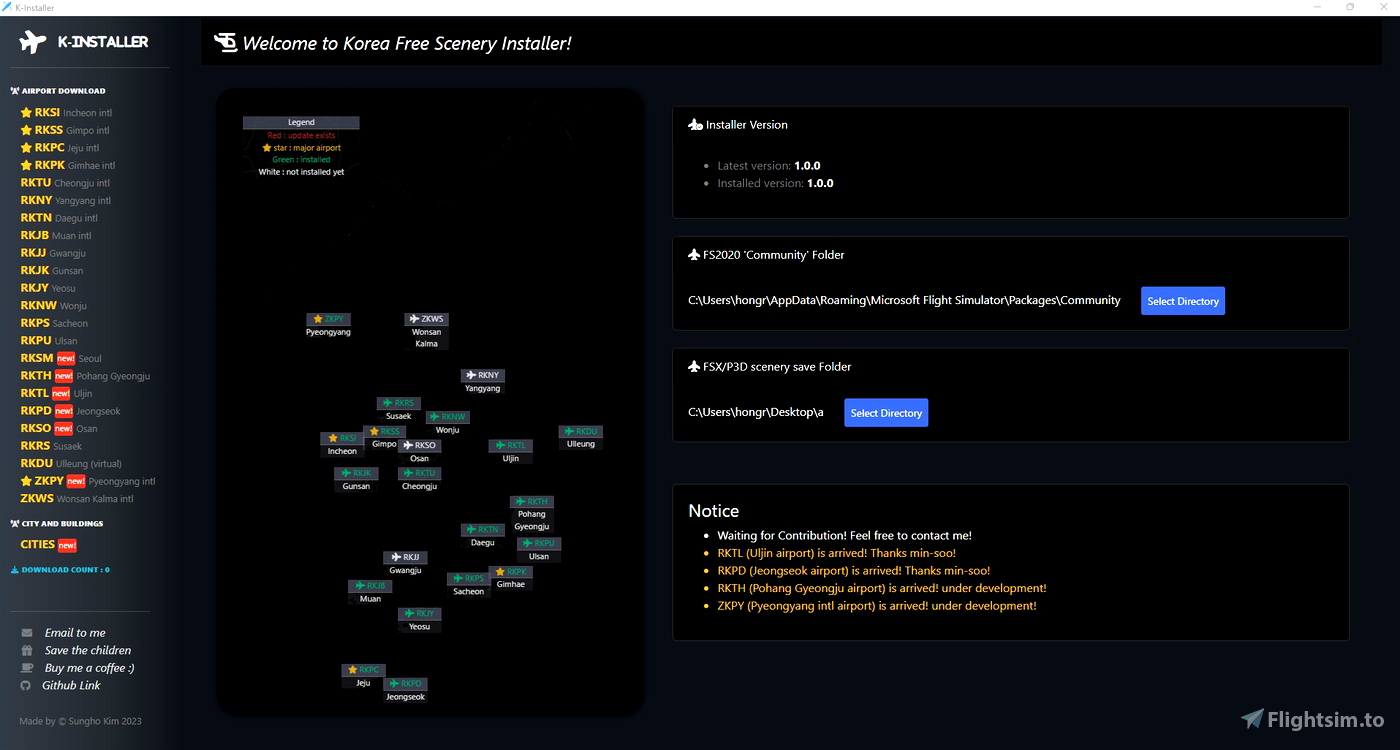
Task: Select the RKPU Ulsan map marker
Action: pyautogui.click(x=539, y=543)
